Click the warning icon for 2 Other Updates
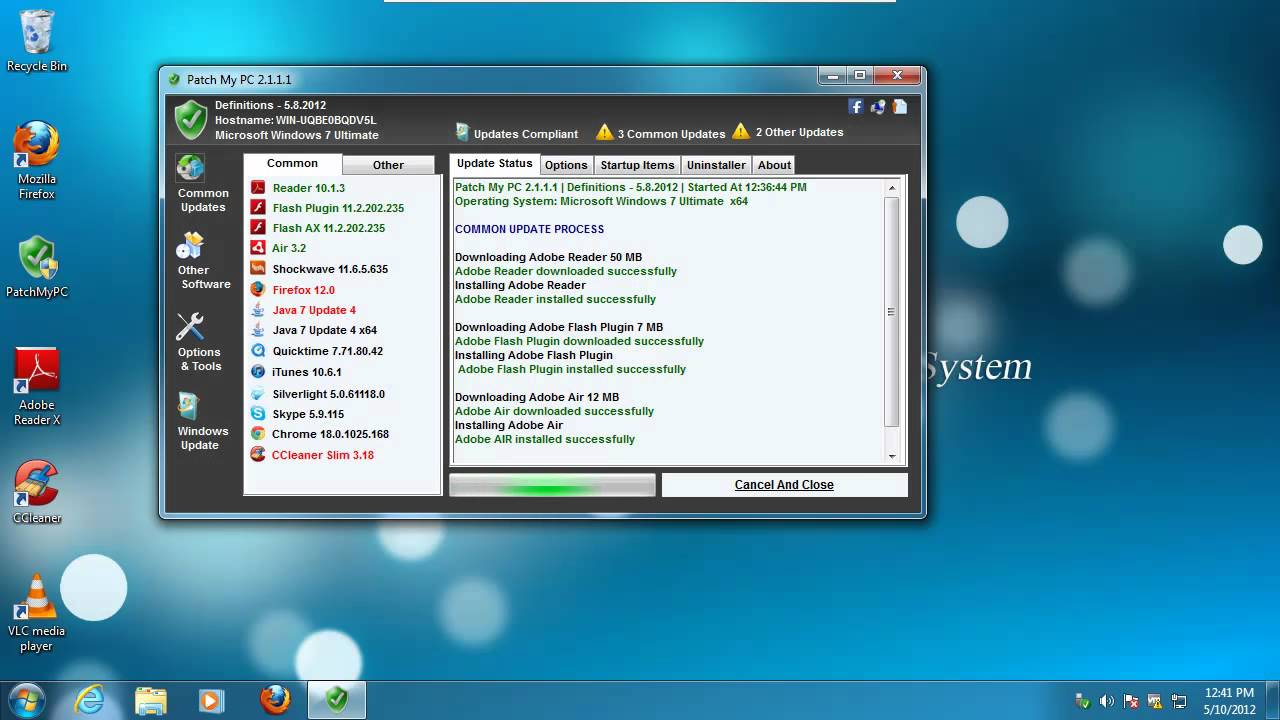The height and width of the screenshot is (720, 1280). (x=741, y=131)
